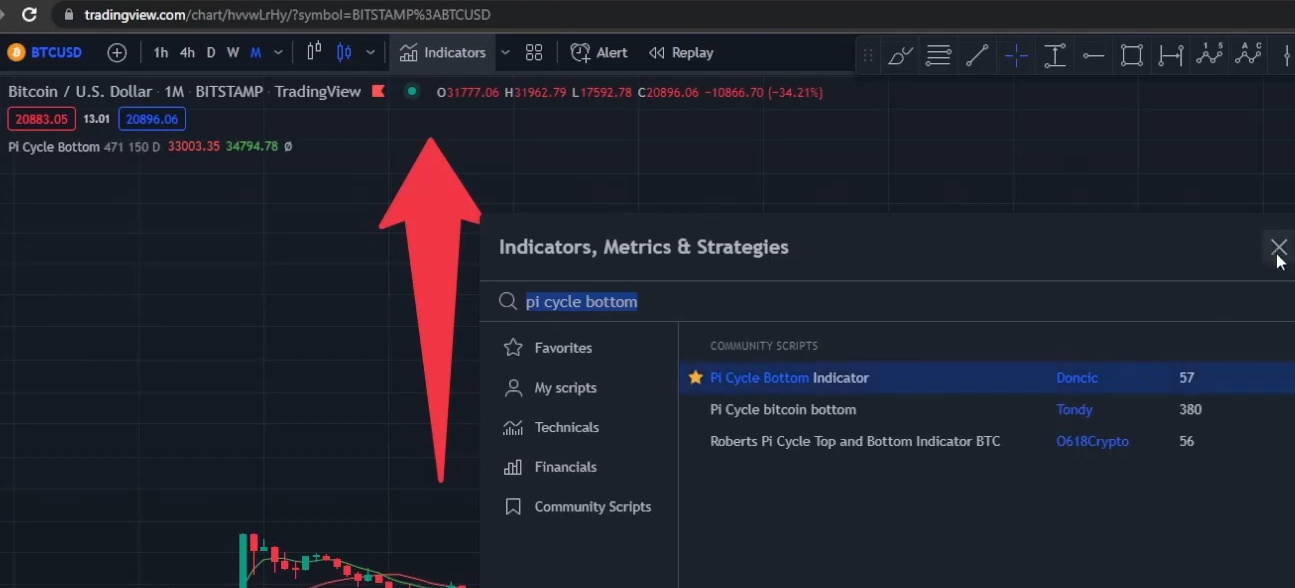Select the monthly M timeframe
Image resolution: width=1295 pixels, height=588 pixels.
coord(256,53)
